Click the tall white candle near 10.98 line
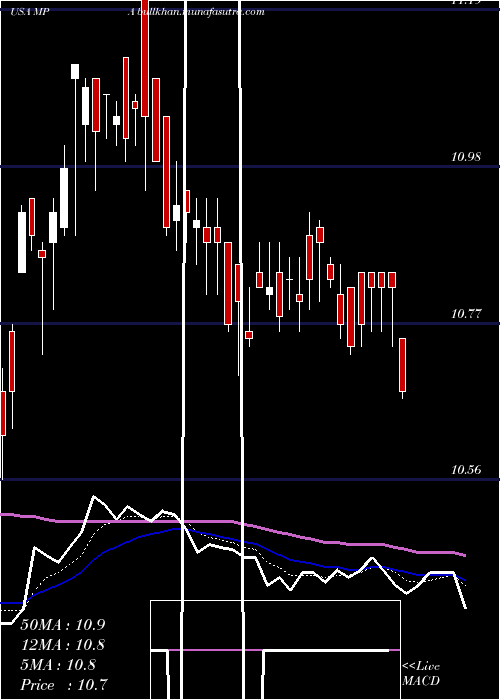The height and width of the screenshot is (700, 500). click(x=64, y=198)
